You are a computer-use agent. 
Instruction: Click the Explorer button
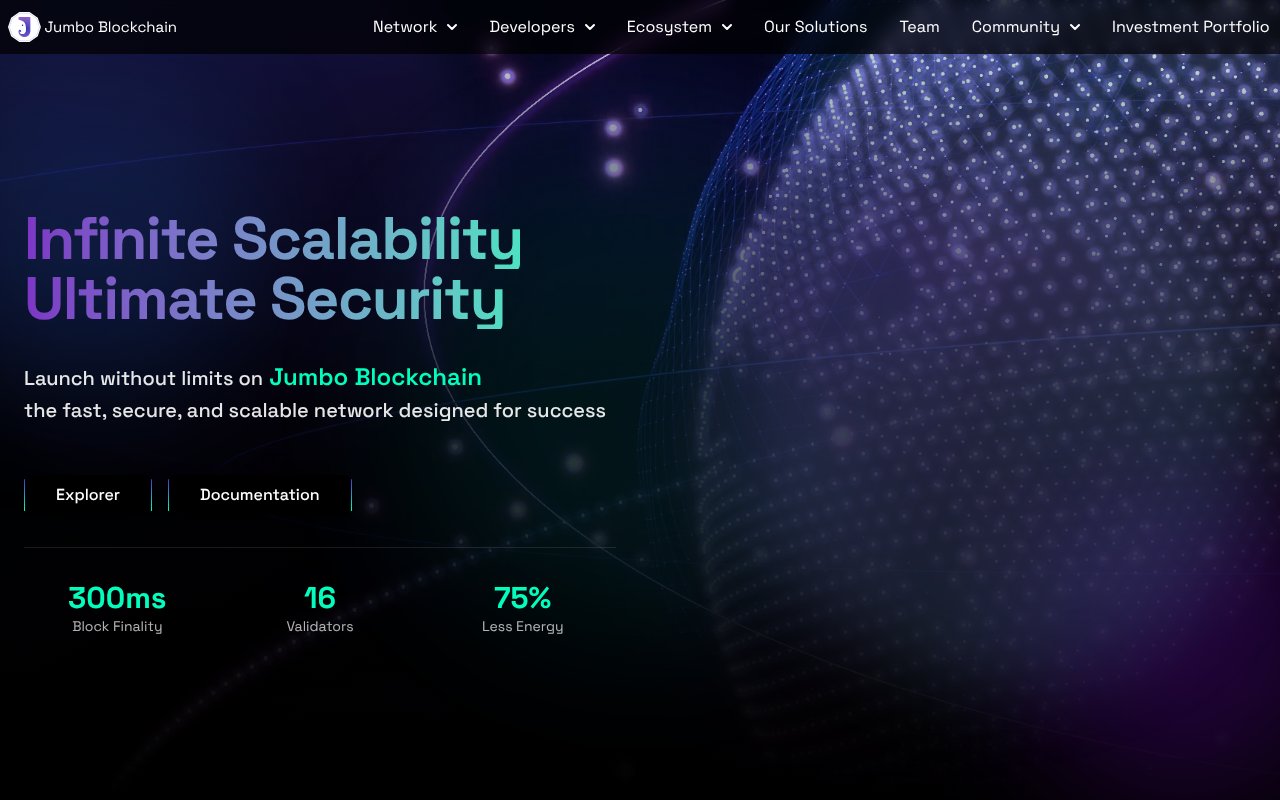click(x=87, y=494)
